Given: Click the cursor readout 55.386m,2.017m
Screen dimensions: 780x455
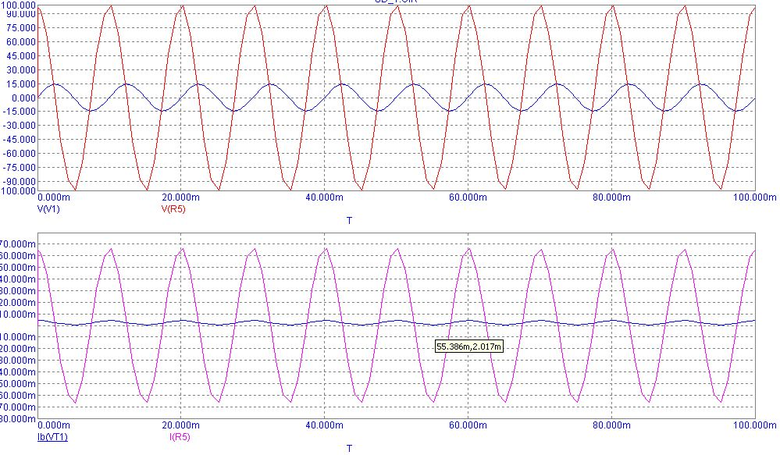Looking at the screenshot, I should point(469,346).
